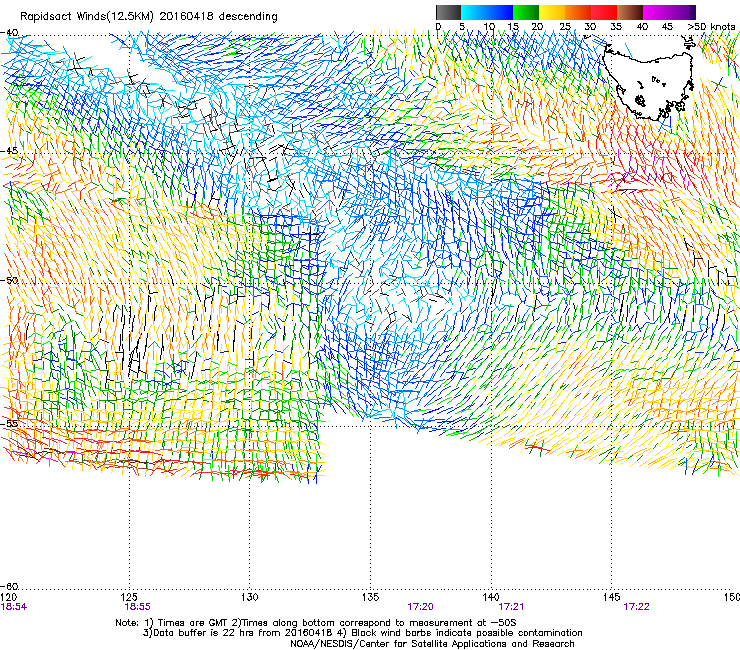Click the '>50 knots' legend label
The width and height of the screenshot is (740, 650).
click(711, 27)
